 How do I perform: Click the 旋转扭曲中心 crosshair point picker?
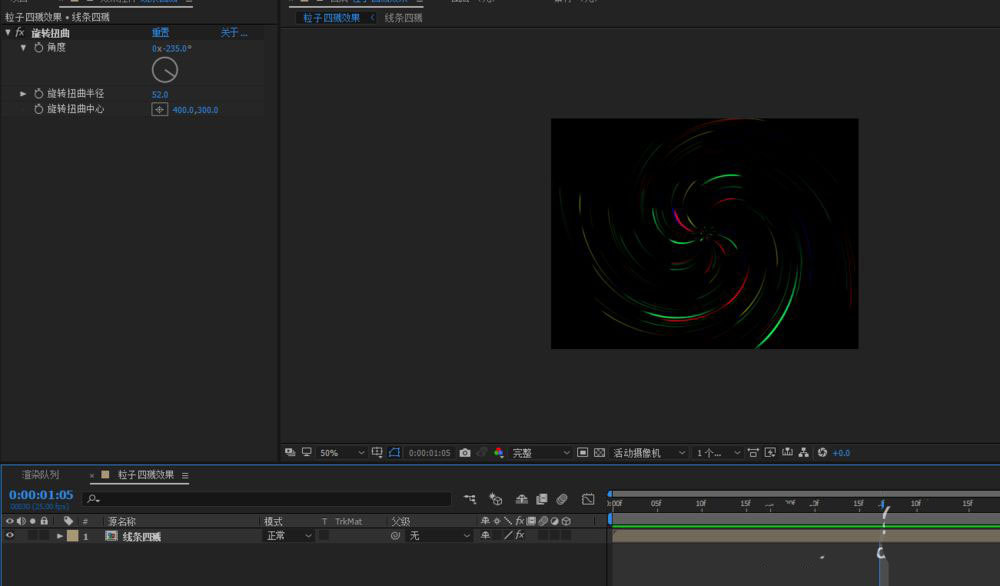coord(159,109)
